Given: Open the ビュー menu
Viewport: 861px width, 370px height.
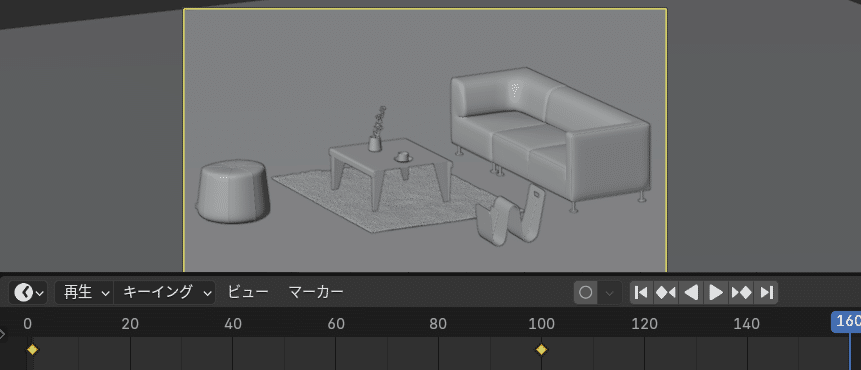Looking at the screenshot, I should coord(248,293).
